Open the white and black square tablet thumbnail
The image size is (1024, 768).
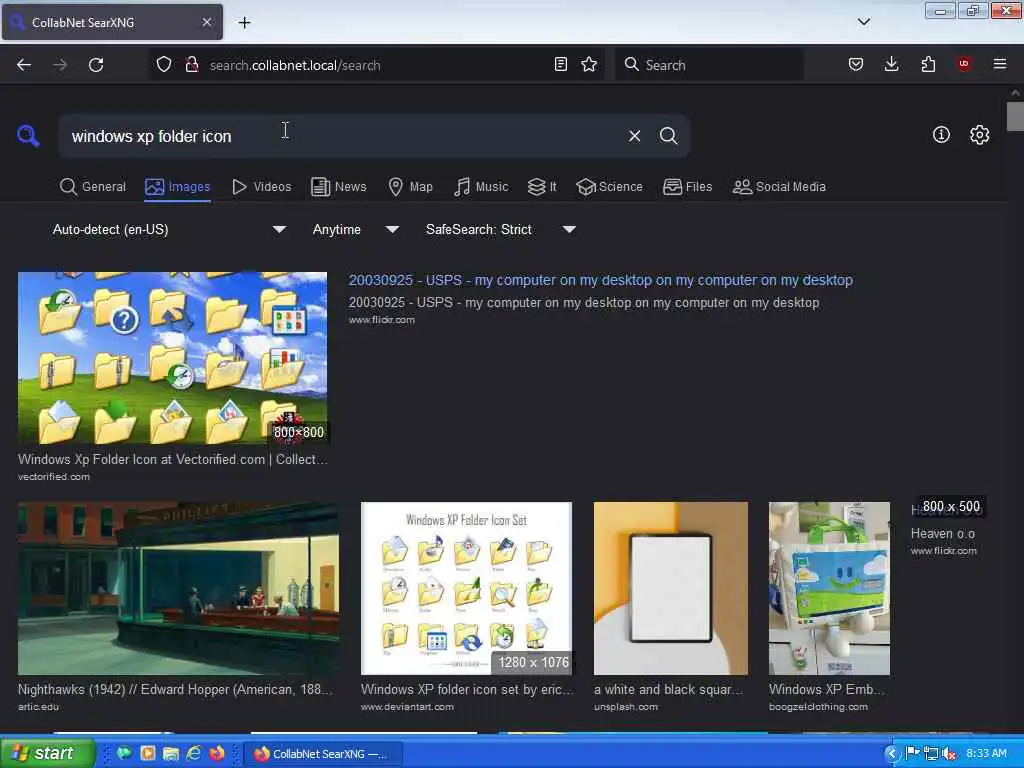[671, 588]
